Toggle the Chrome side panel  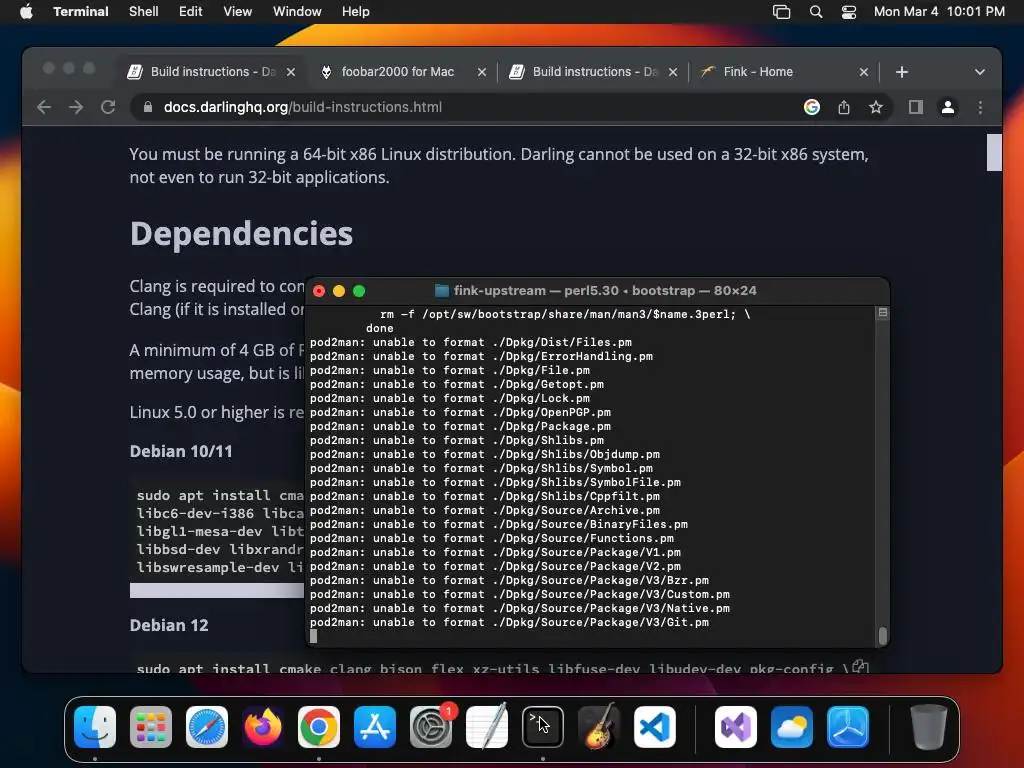916,107
